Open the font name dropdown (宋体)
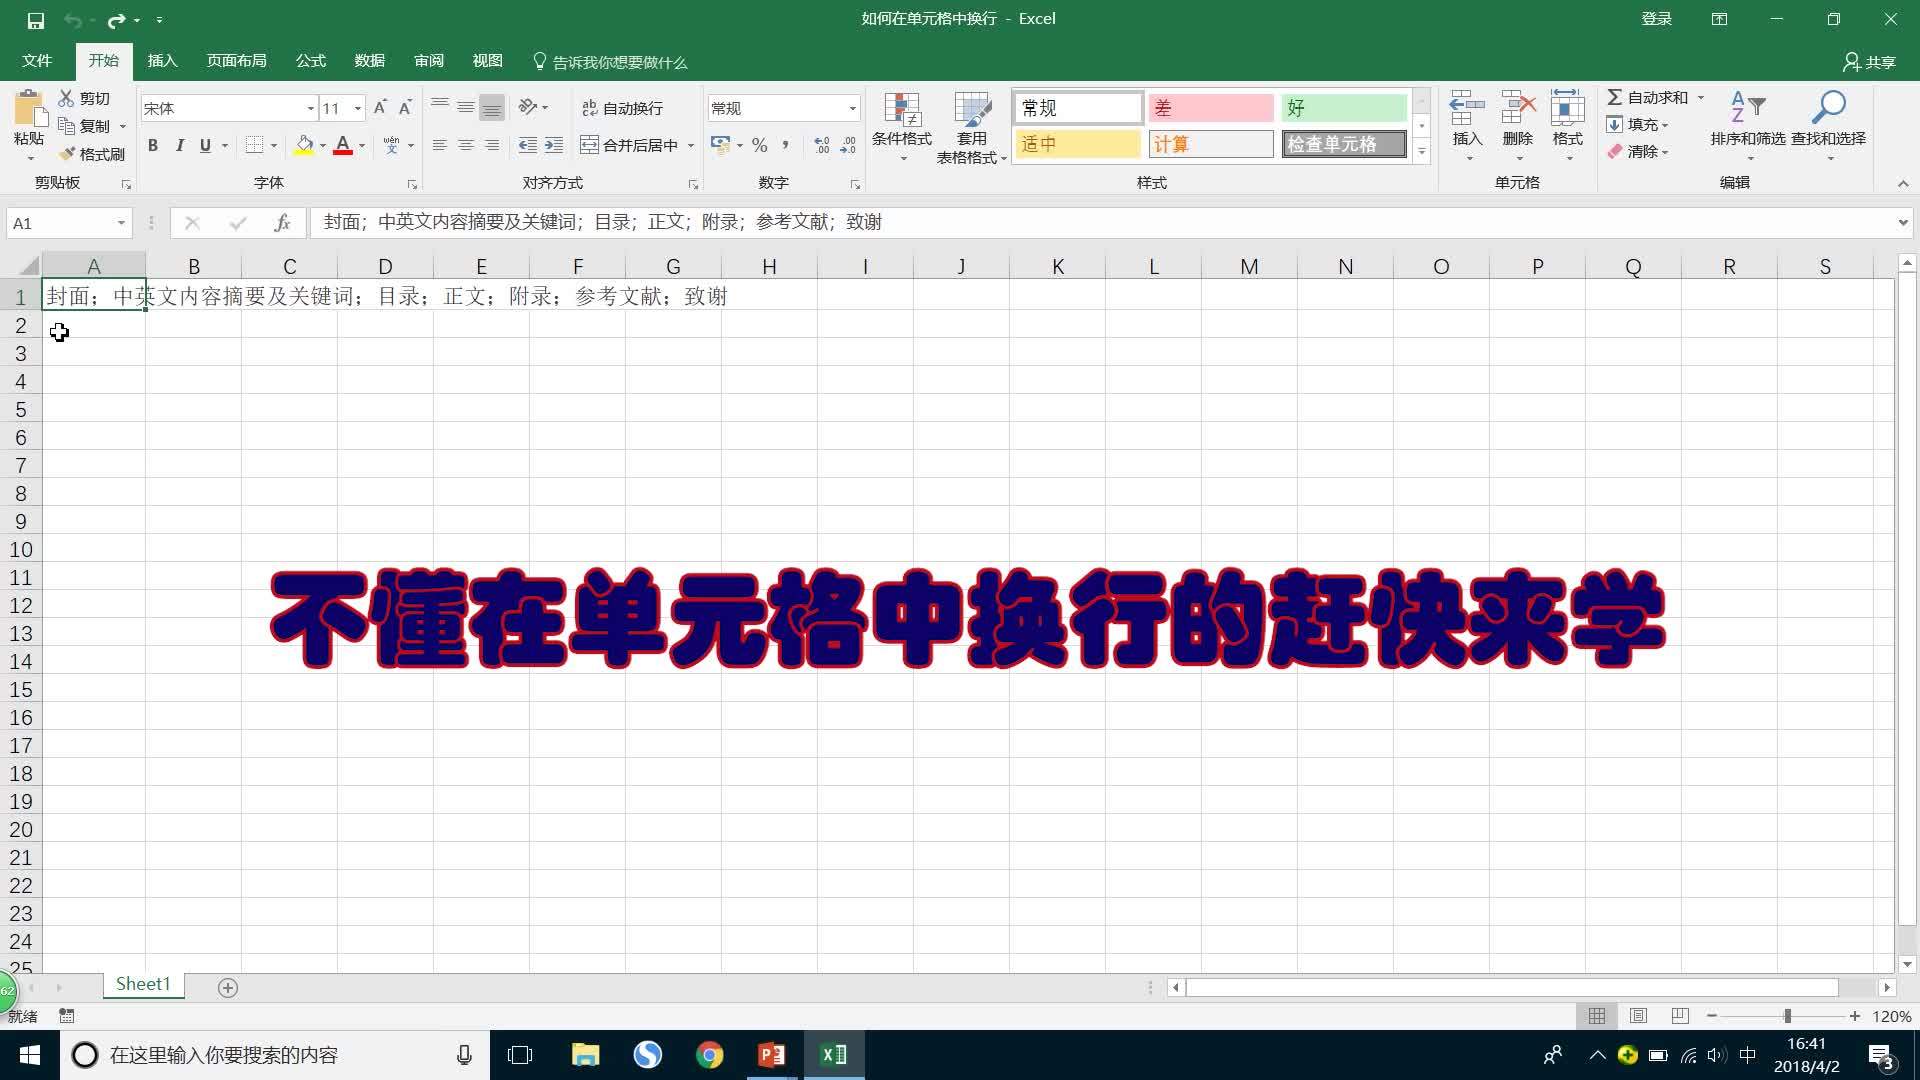 pyautogui.click(x=310, y=108)
